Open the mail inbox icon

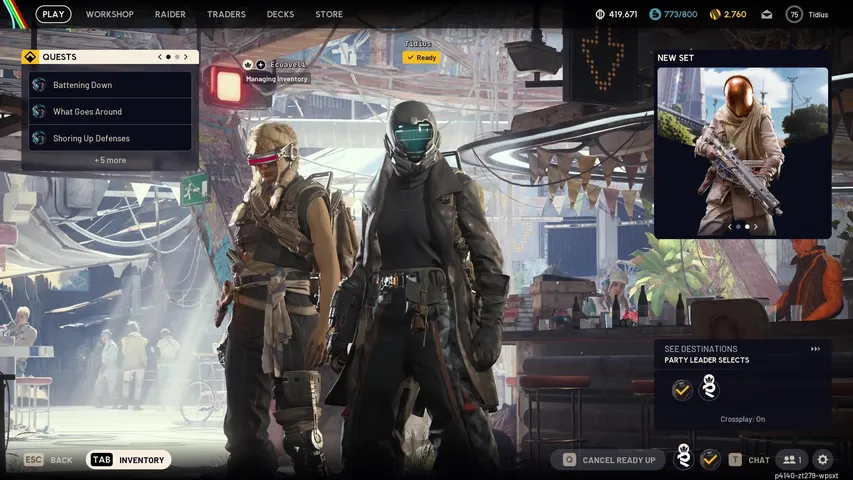tap(767, 15)
